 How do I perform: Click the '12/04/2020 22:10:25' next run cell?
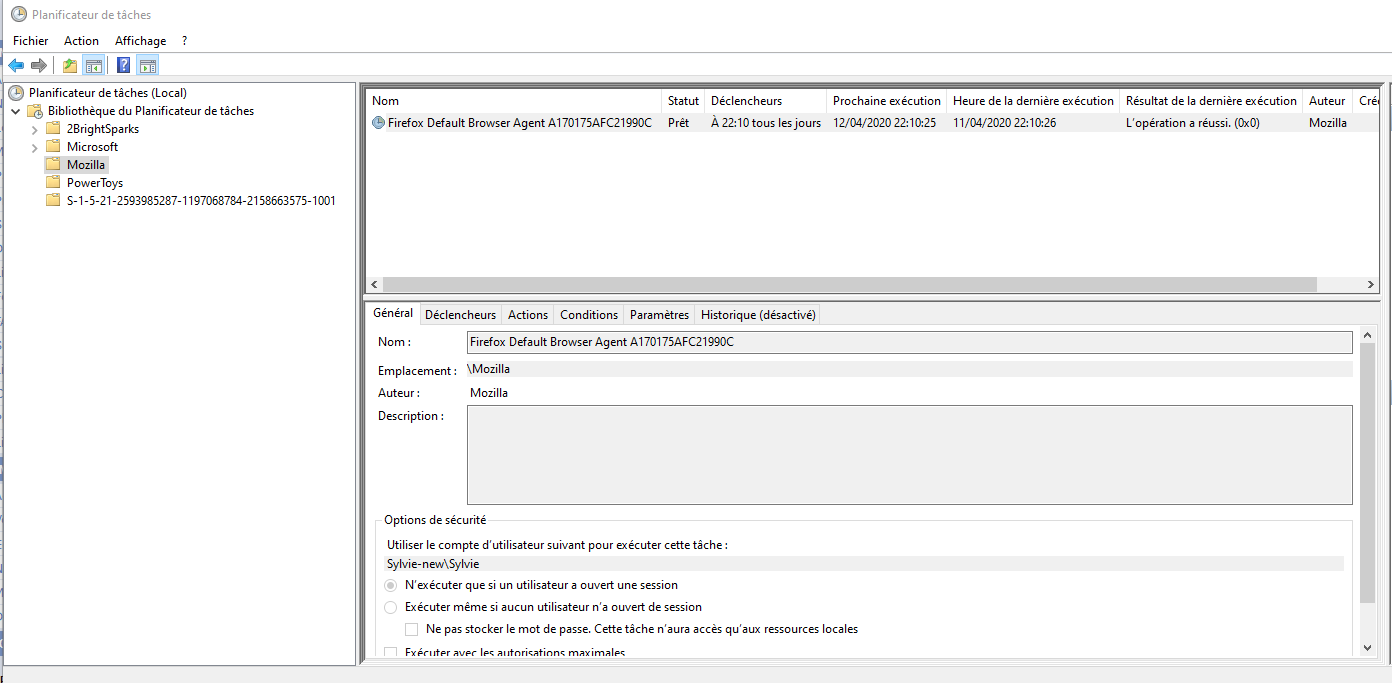point(884,123)
